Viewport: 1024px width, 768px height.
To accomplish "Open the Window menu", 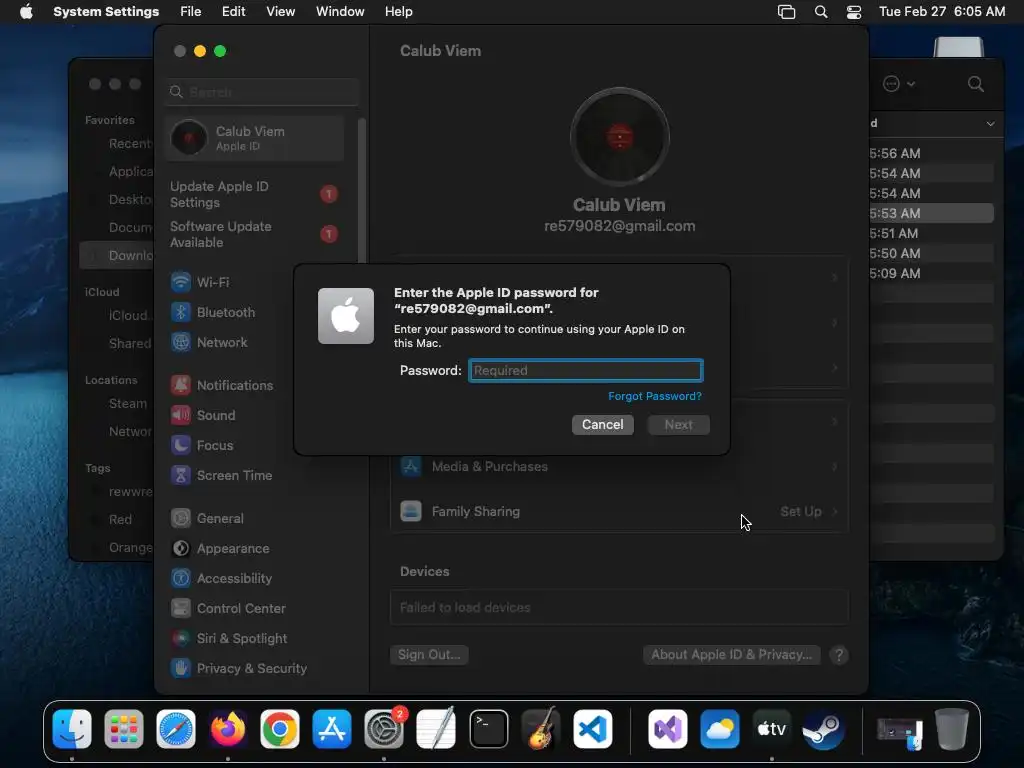I will [340, 12].
